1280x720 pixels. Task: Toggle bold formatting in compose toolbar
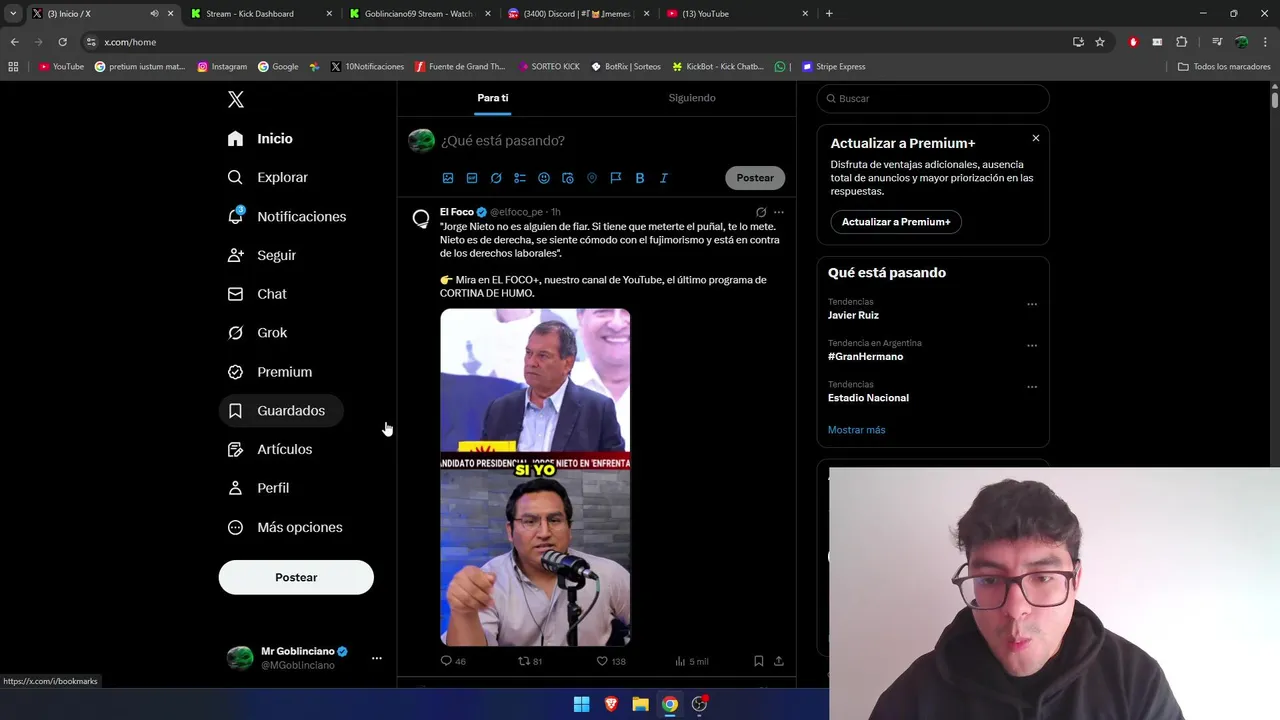(x=640, y=178)
